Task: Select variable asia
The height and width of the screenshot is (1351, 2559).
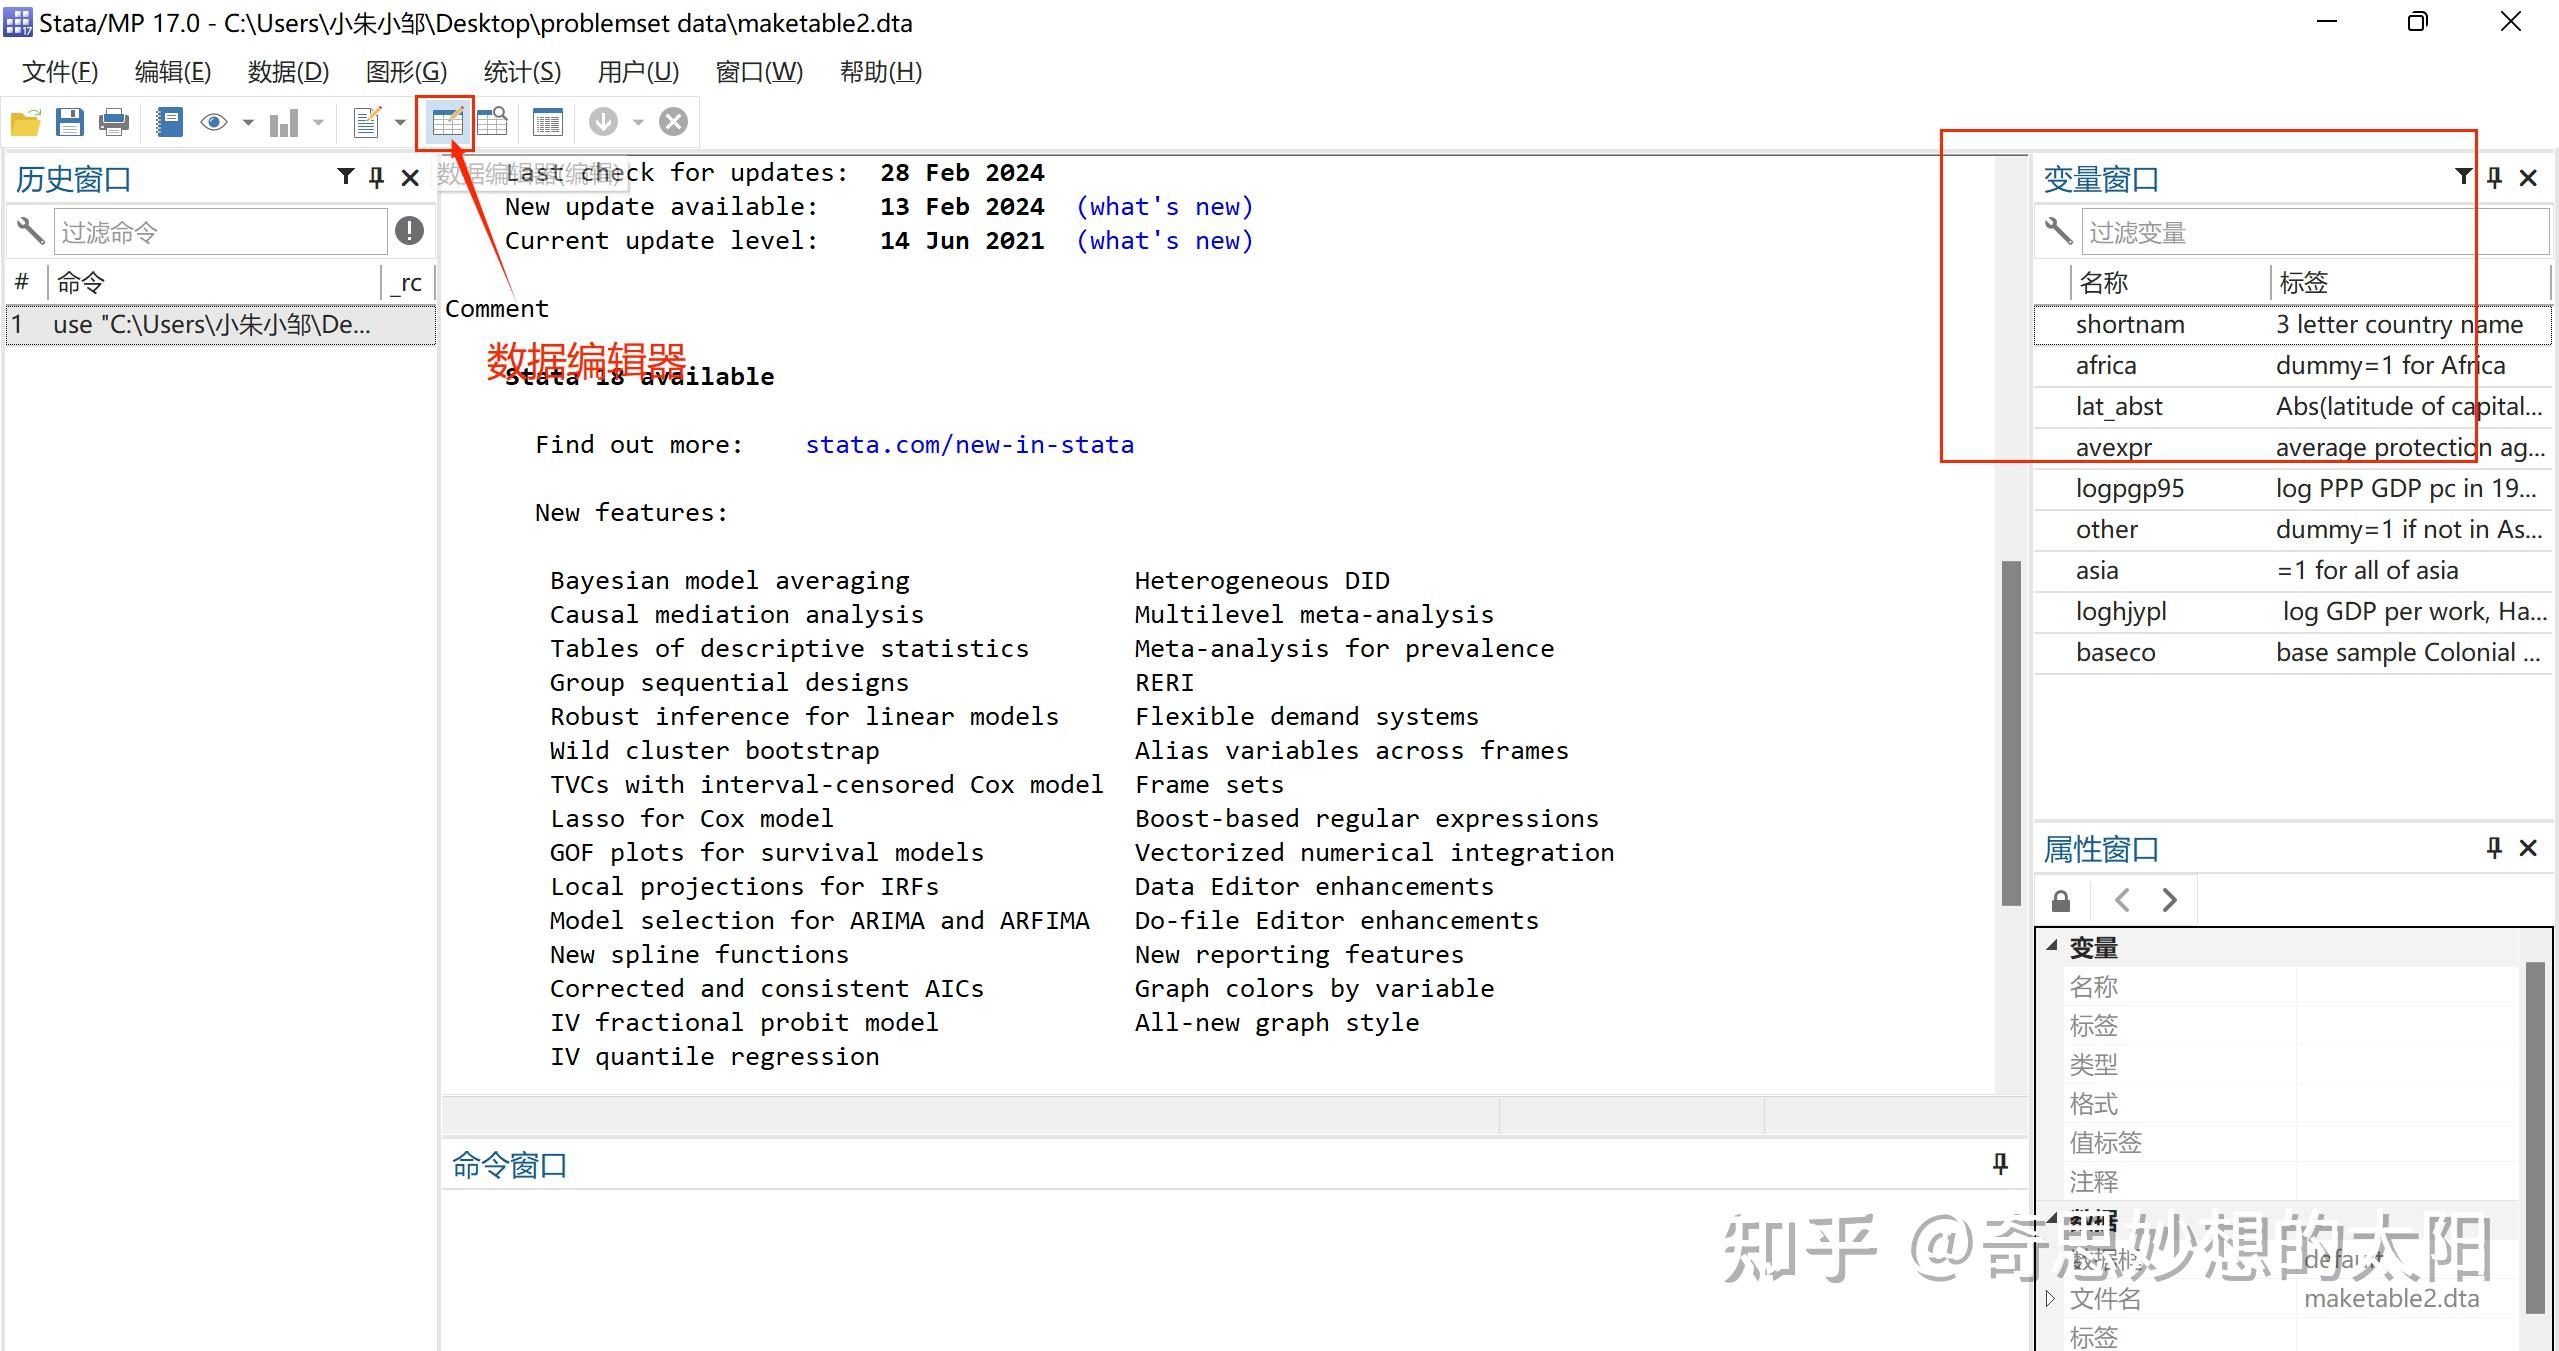Action: click(x=2293, y=571)
